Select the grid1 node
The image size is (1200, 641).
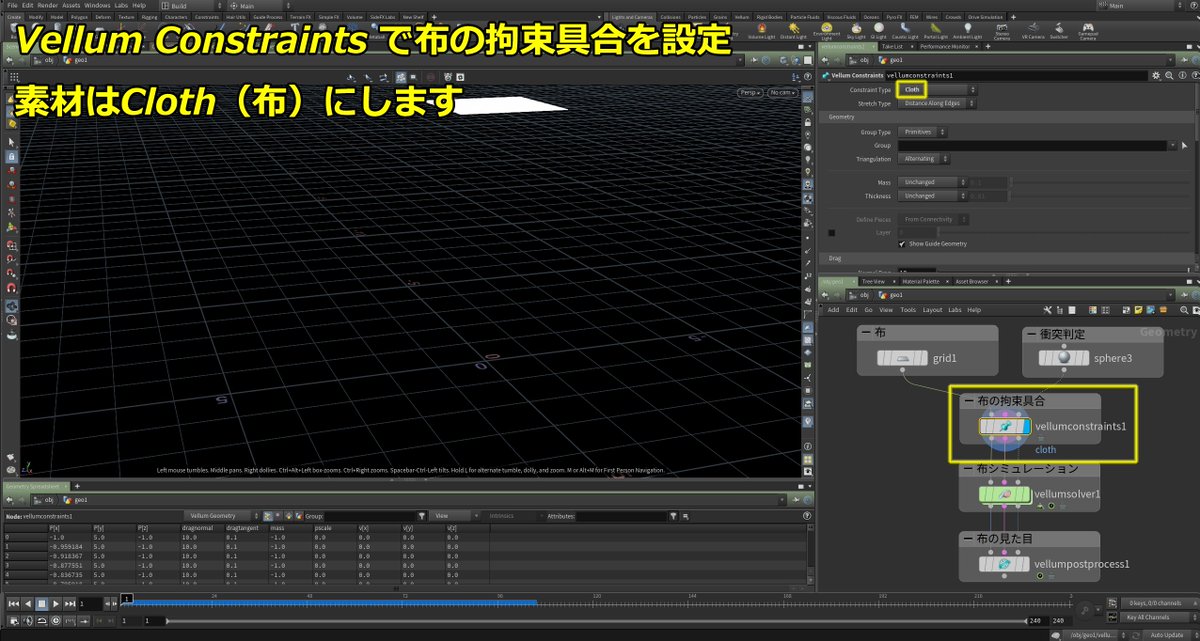point(904,358)
